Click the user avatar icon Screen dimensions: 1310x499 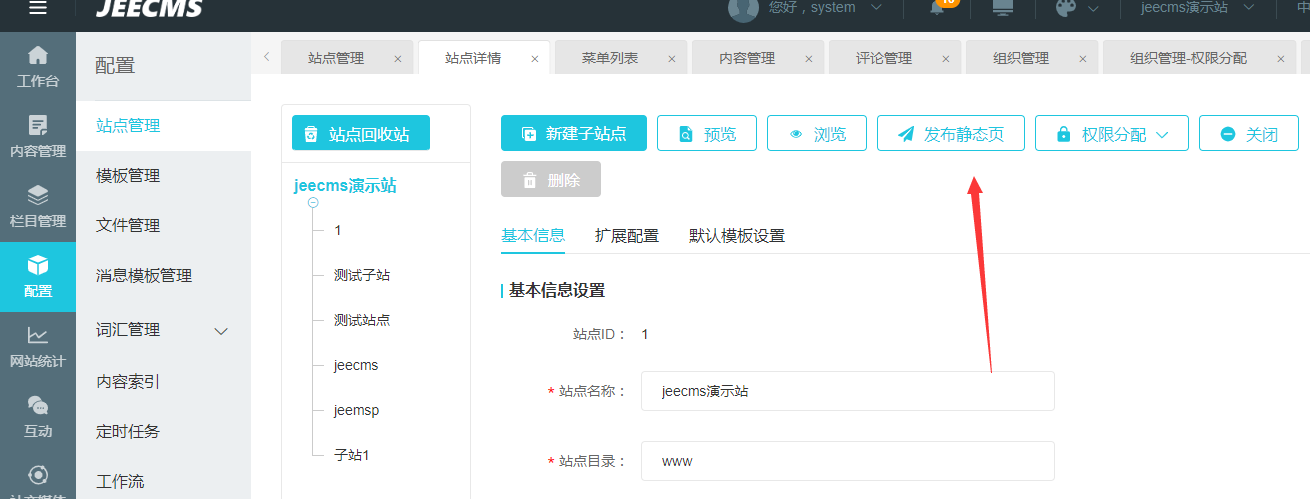click(x=743, y=8)
